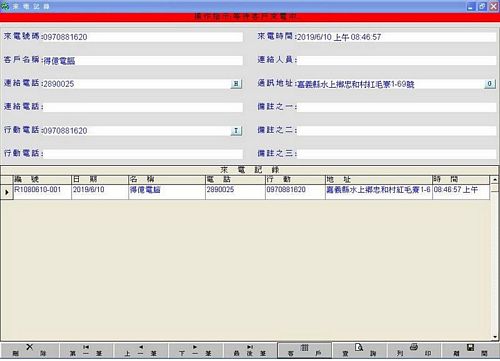Viewport: 500px width, 361px height.
Task: Click the 通訊地址 address field
Action: [x=390, y=84]
